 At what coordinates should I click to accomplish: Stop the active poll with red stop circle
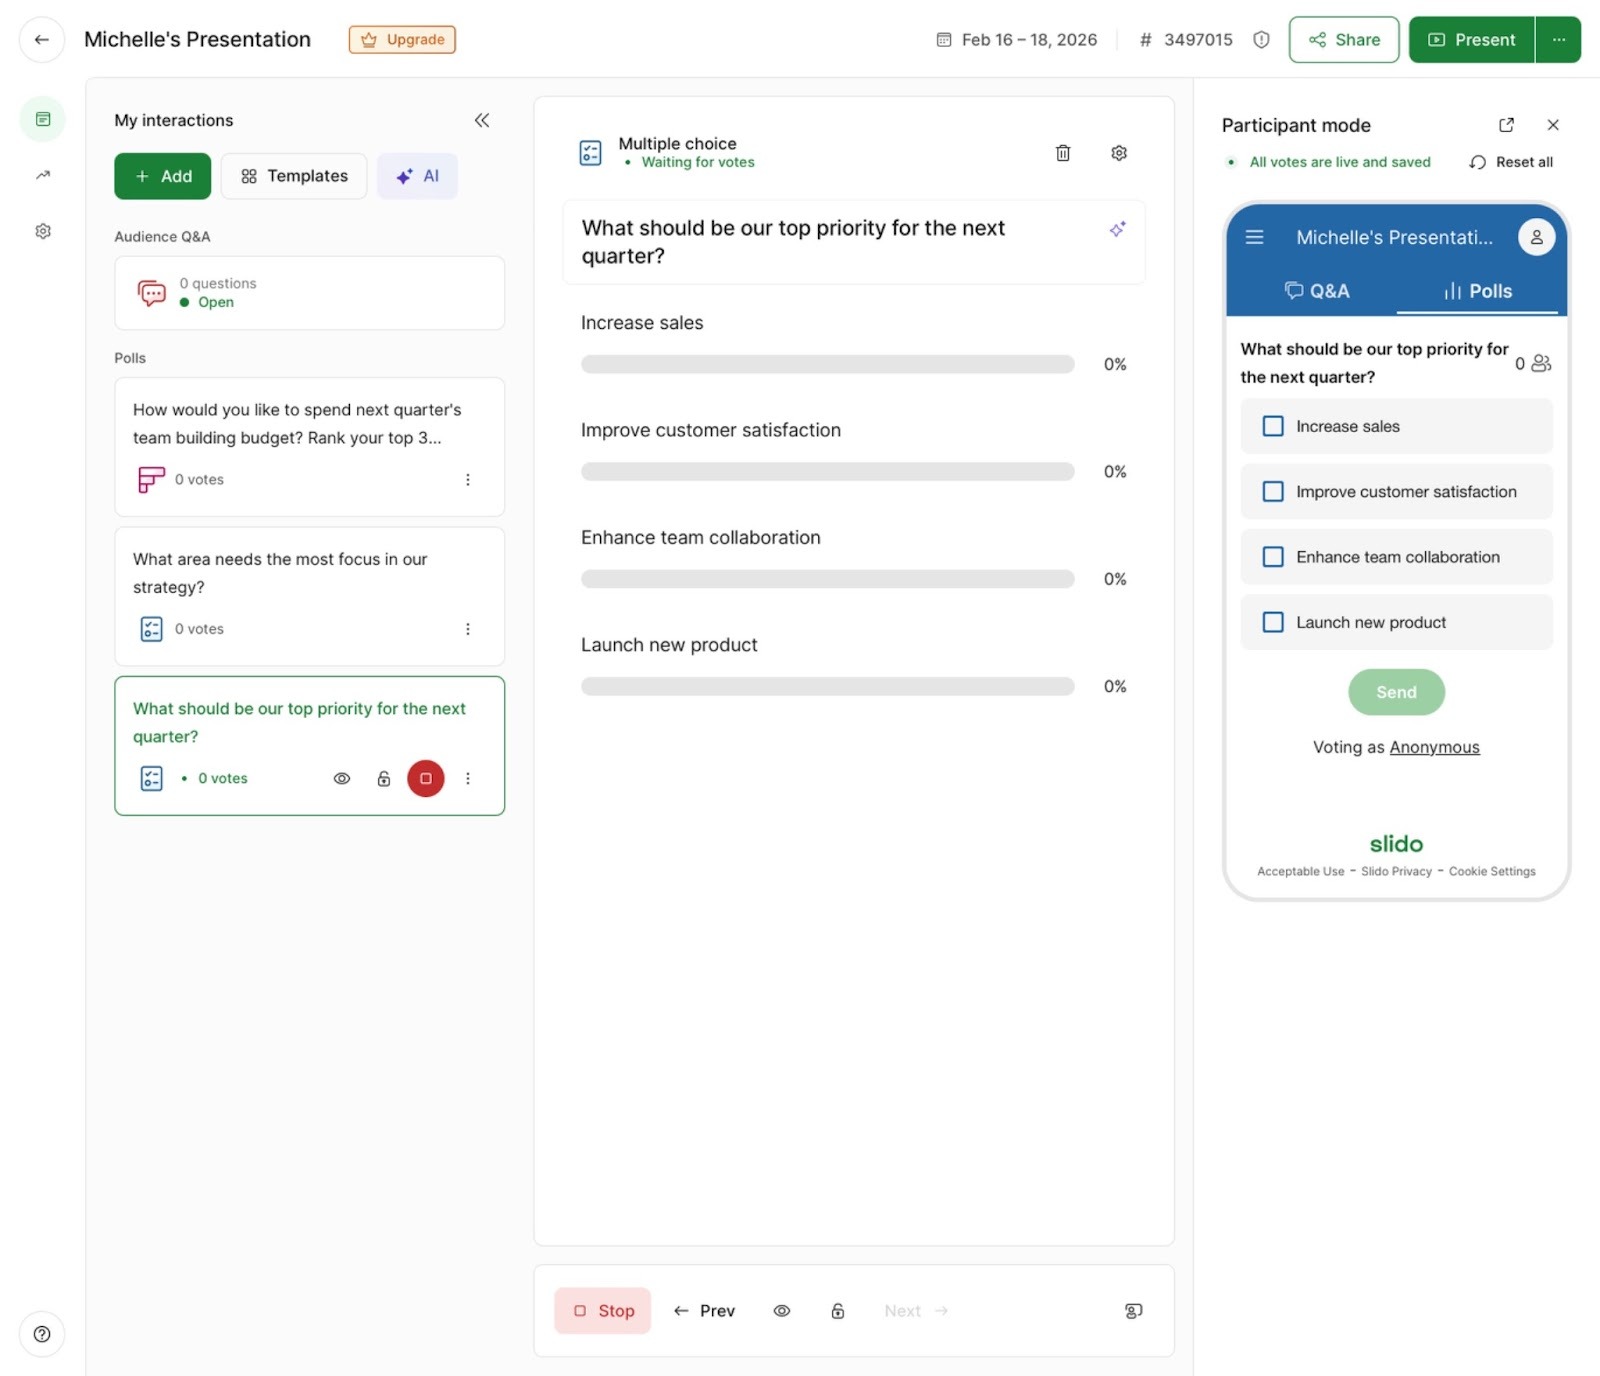point(425,778)
